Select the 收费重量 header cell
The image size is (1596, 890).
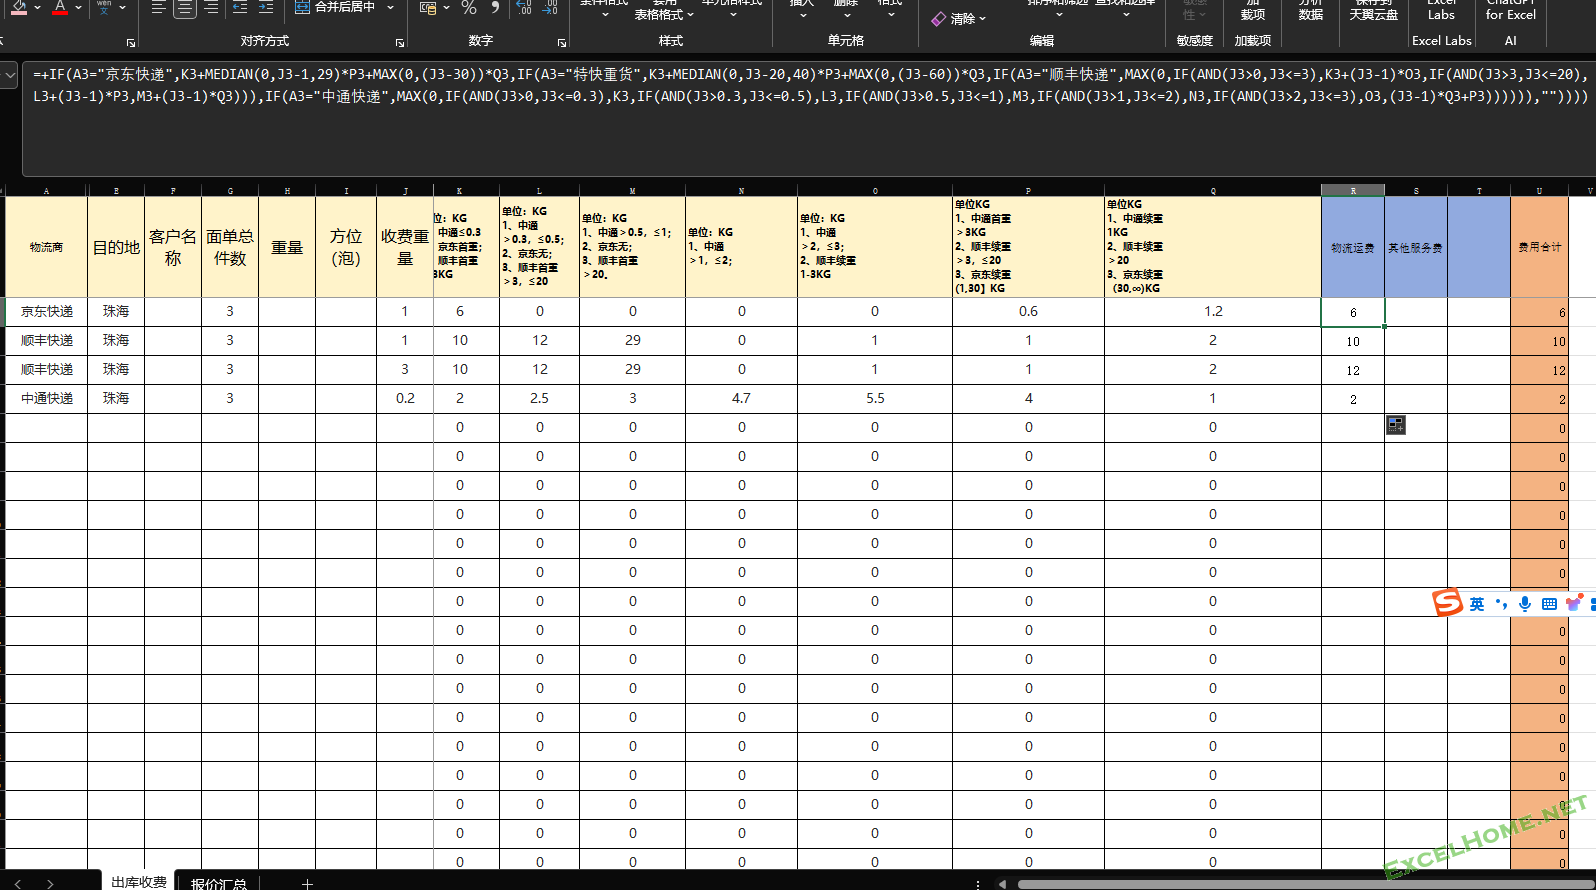[x=405, y=247]
